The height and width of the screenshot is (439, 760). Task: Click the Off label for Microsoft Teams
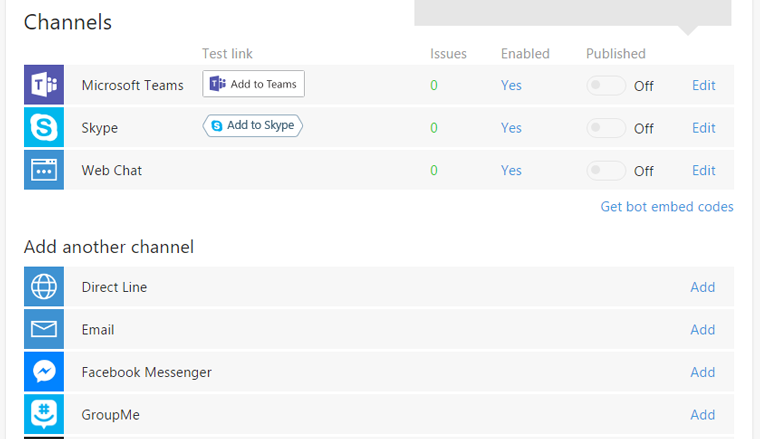[644, 86]
